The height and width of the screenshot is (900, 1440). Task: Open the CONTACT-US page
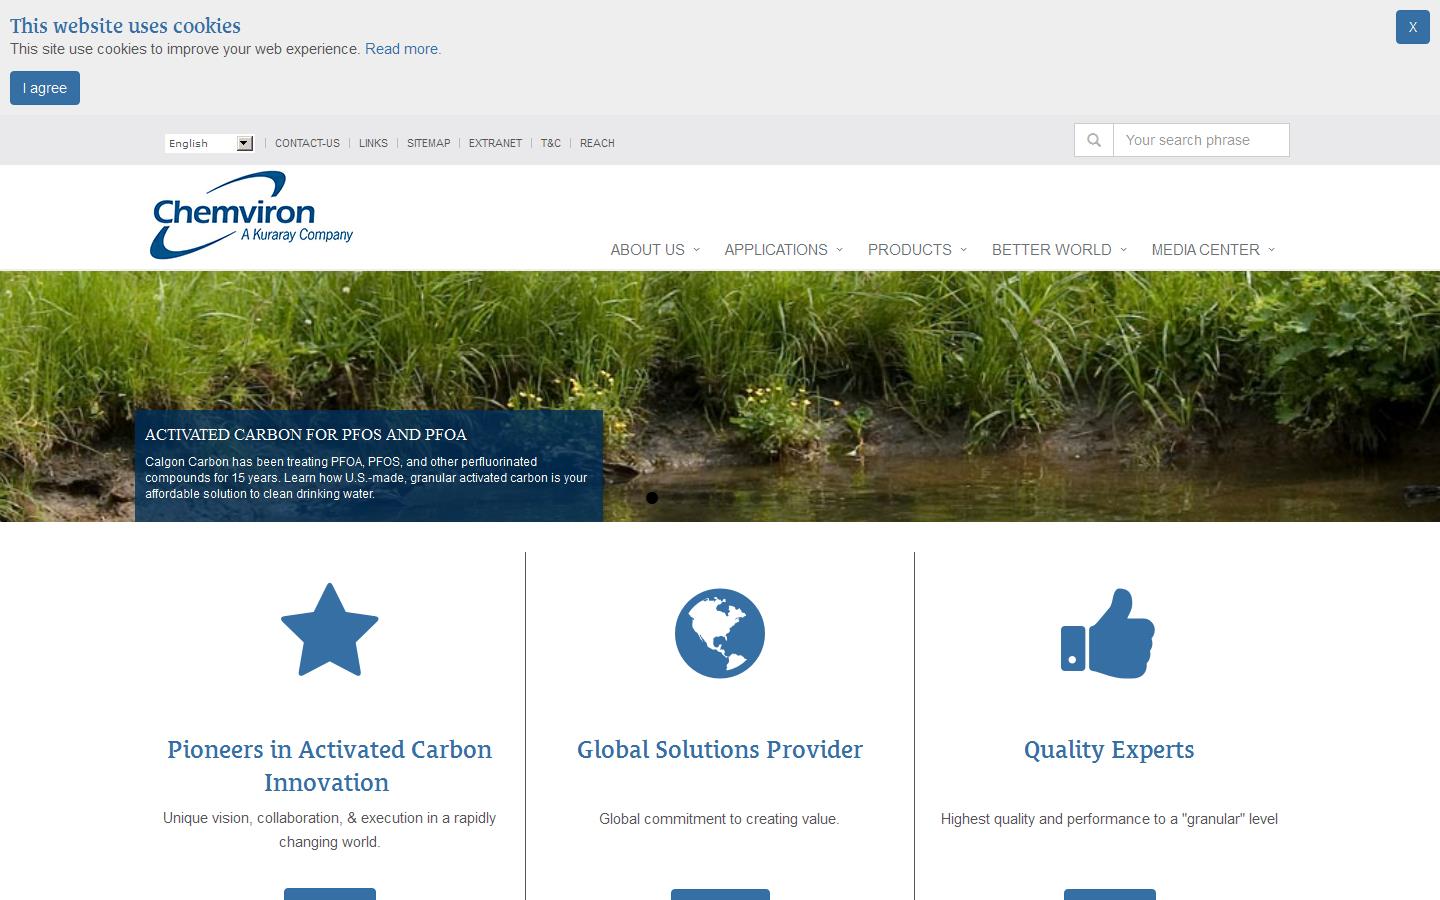(307, 143)
